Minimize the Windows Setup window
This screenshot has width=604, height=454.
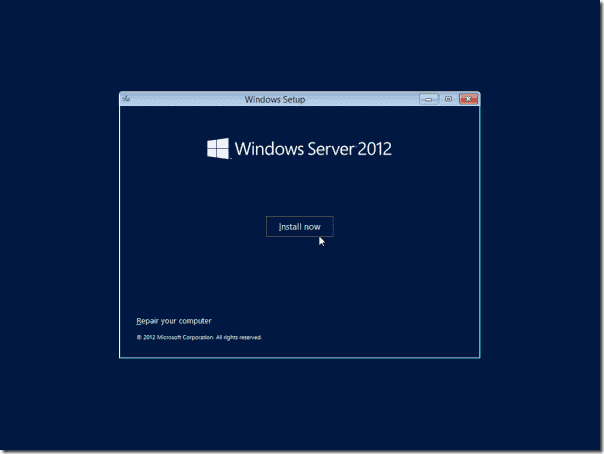point(428,99)
